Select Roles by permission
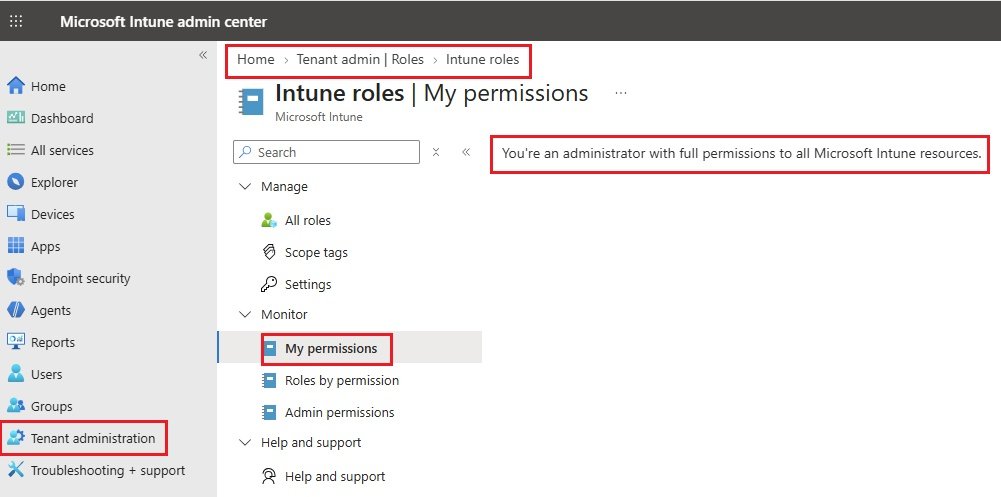This screenshot has width=1001, height=497. click(342, 380)
